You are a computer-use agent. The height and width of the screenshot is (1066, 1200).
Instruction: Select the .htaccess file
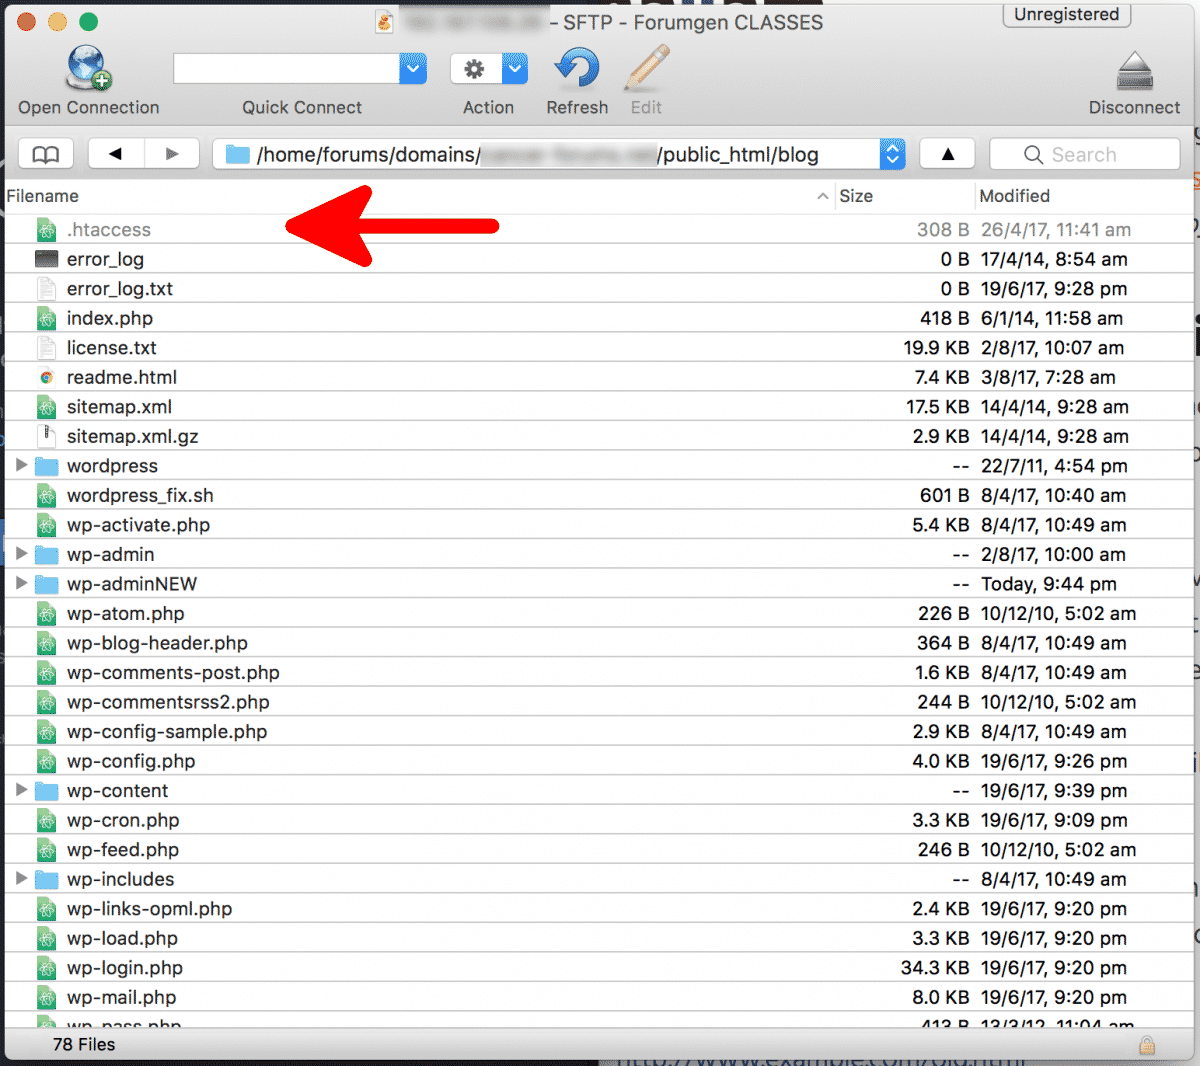tap(109, 230)
